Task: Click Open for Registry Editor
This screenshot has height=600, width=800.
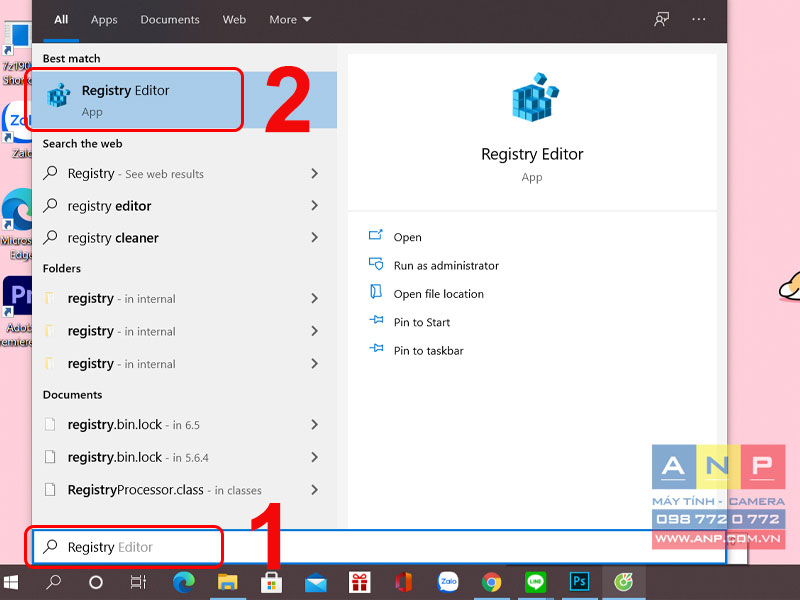Action: click(408, 237)
